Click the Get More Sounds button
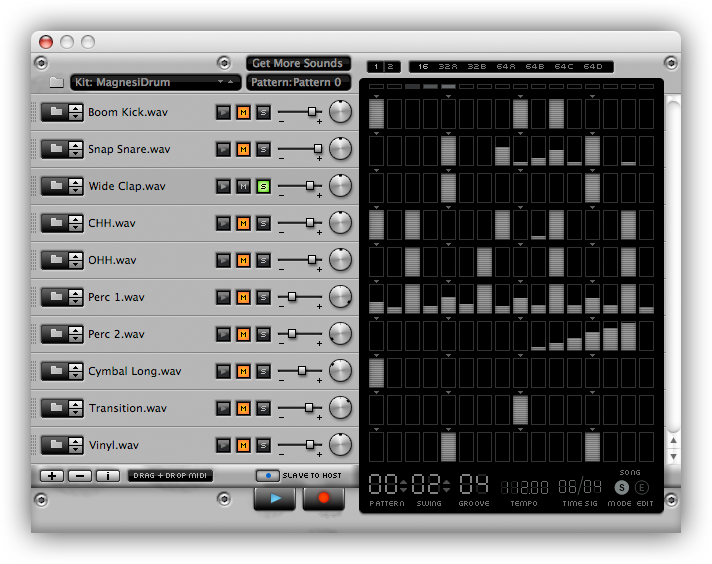The image size is (712, 564). (298, 63)
